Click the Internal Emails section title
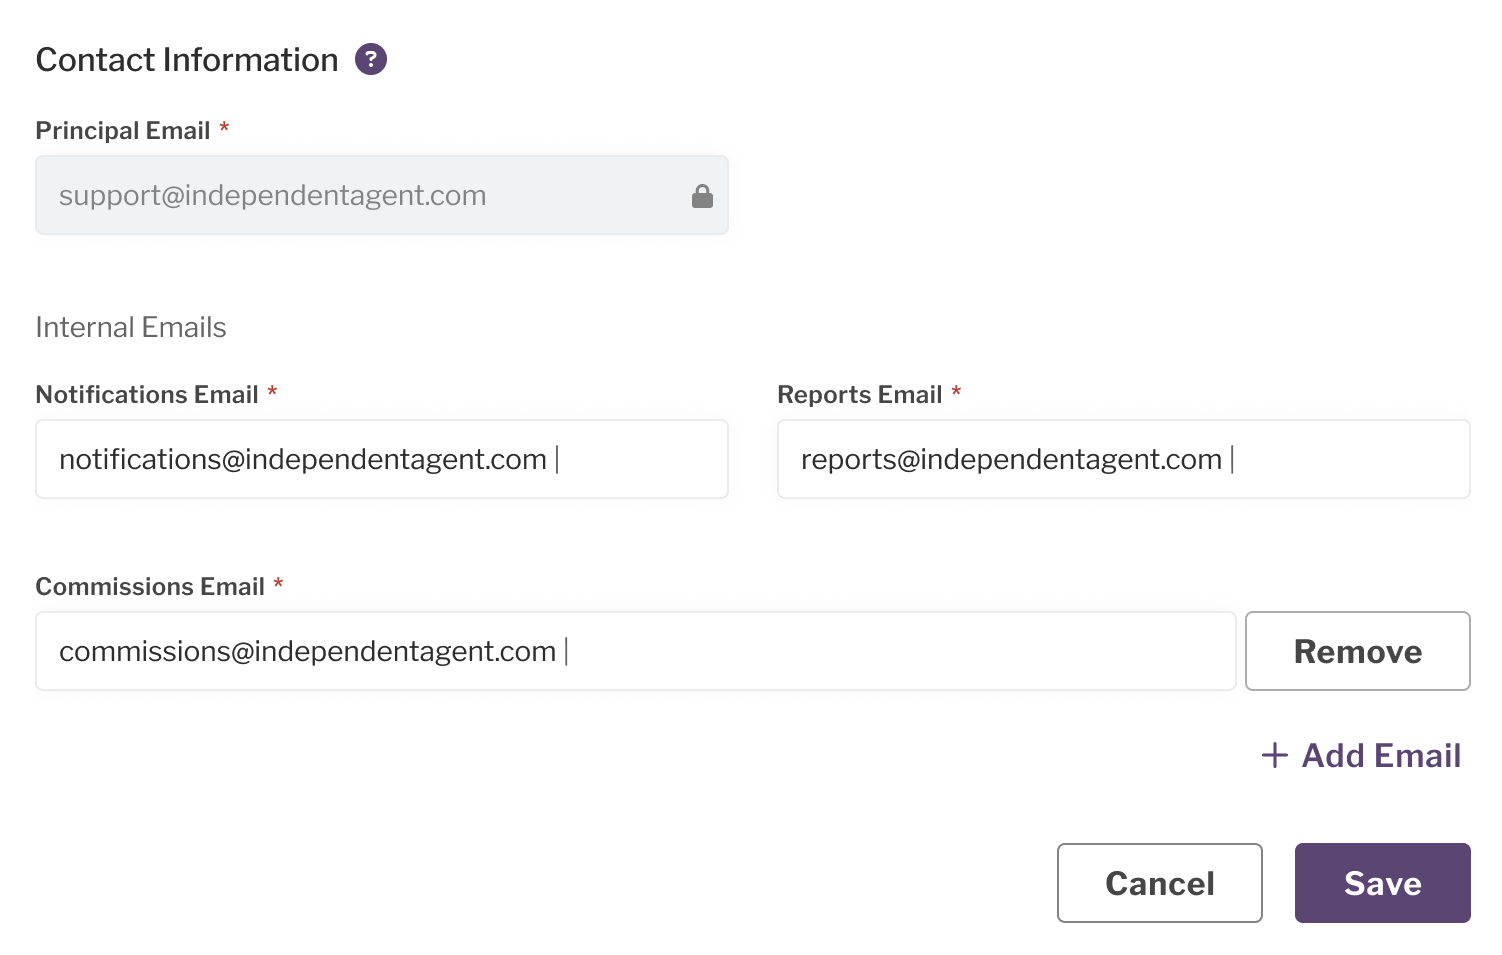 (131, 328)
